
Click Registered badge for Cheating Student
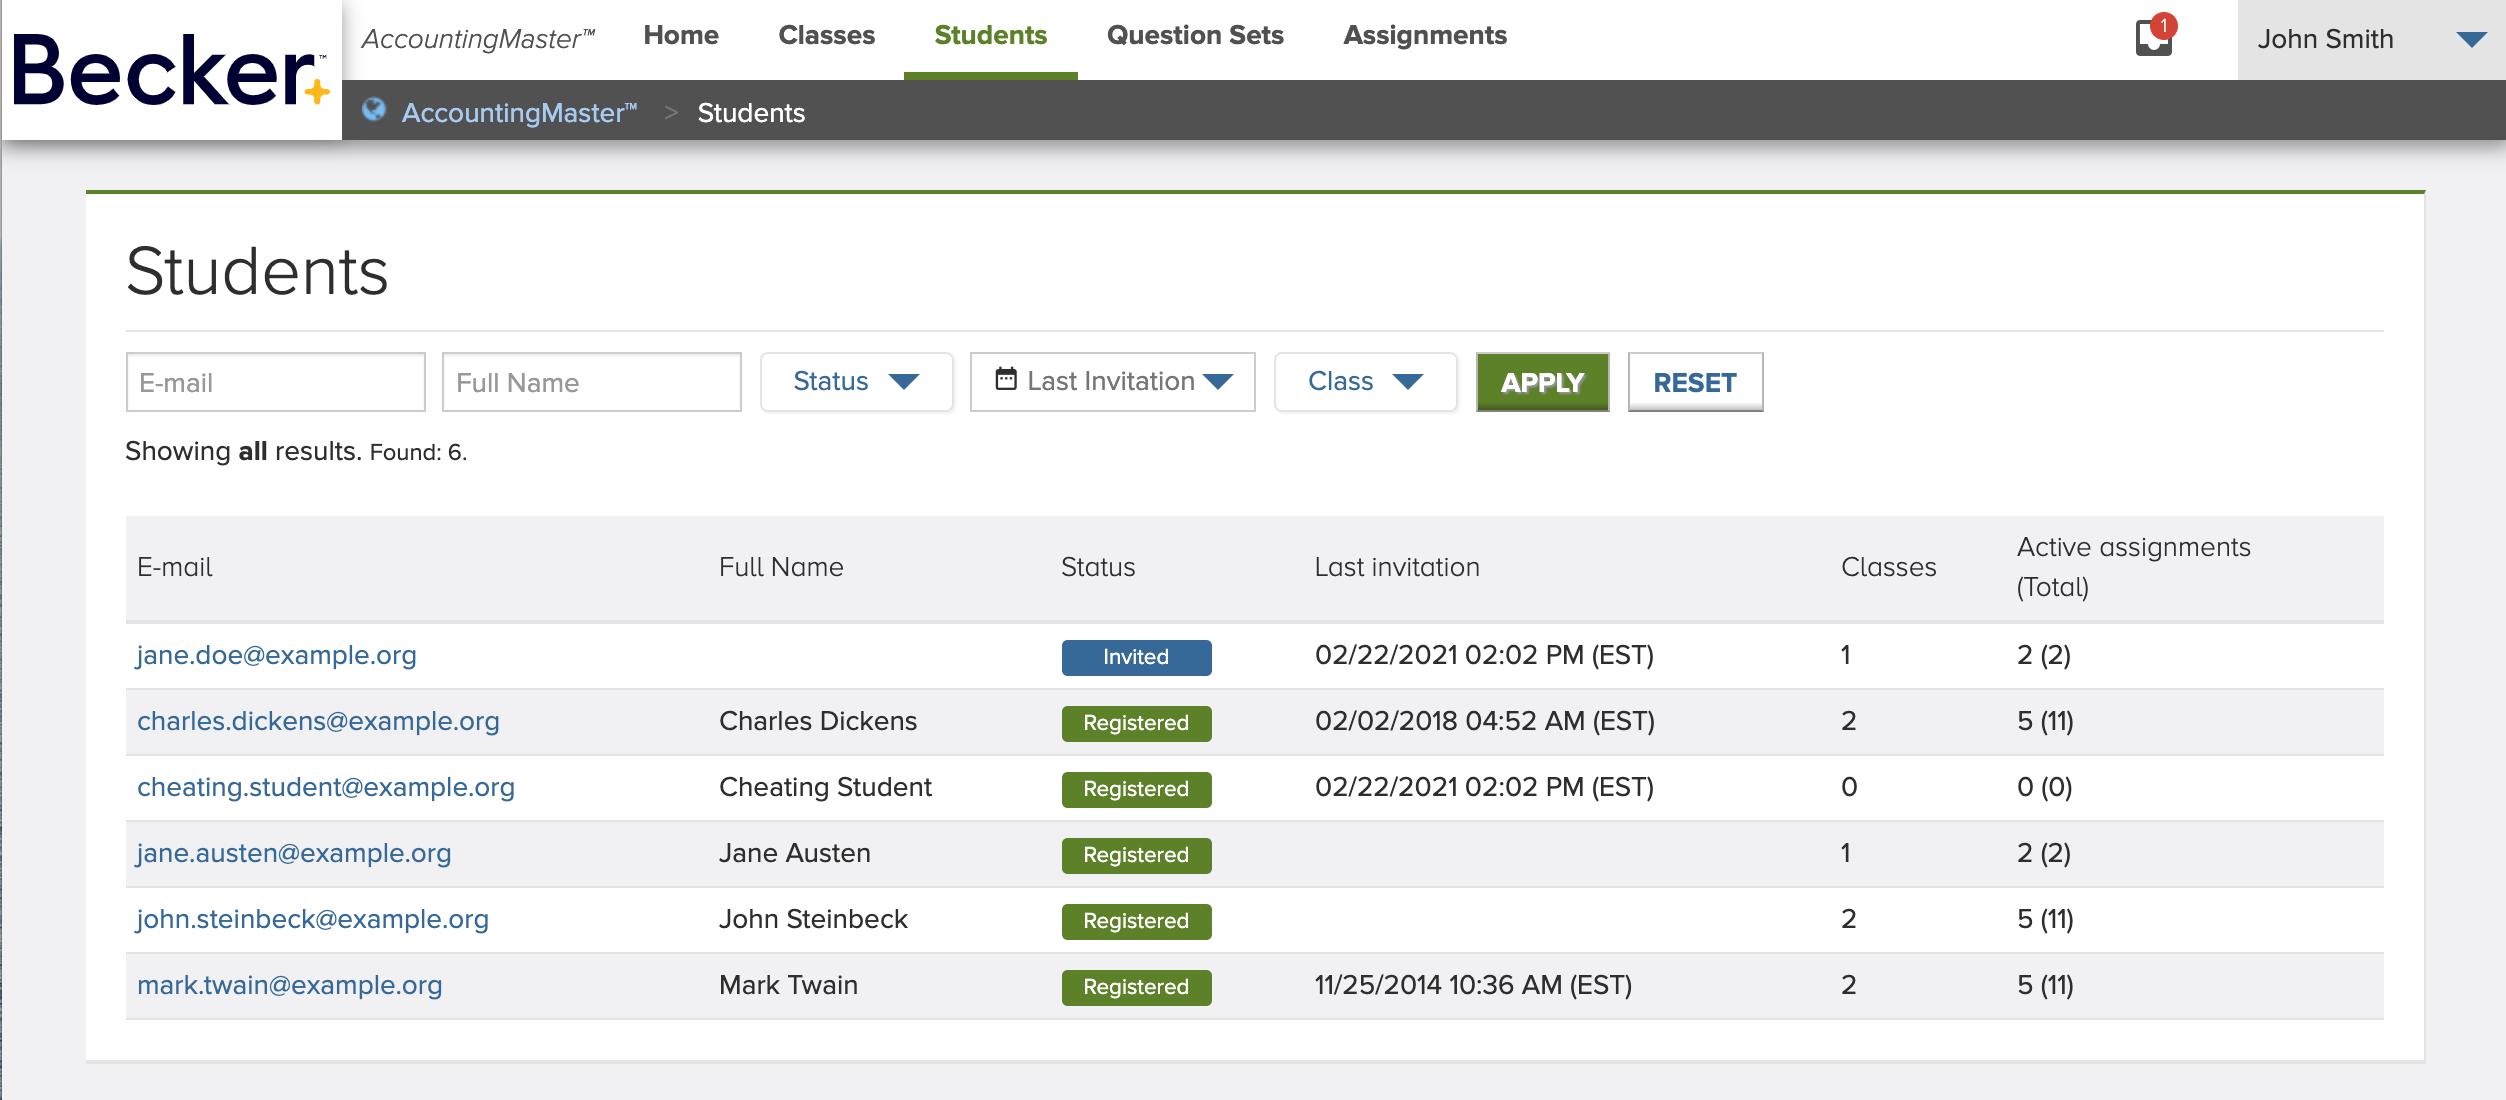(1136, 789)
